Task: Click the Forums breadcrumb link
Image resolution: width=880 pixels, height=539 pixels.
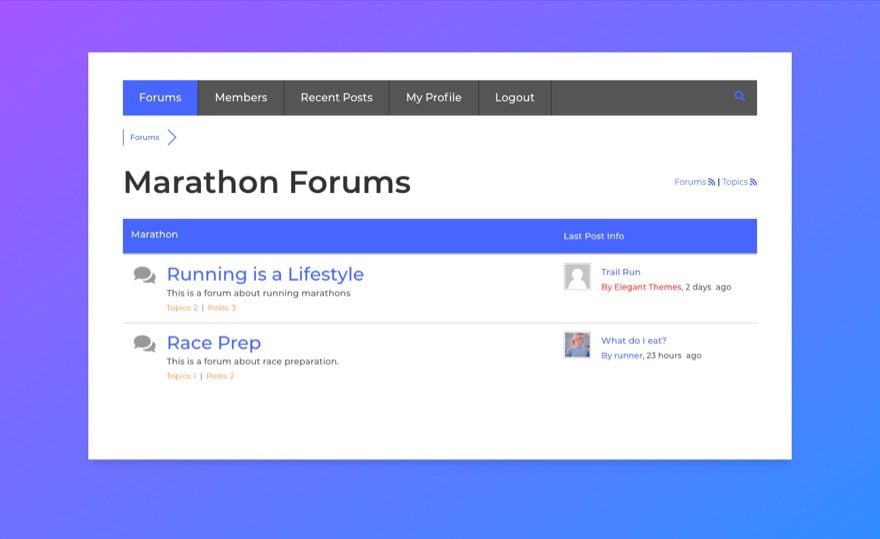Action: (145, 137)
